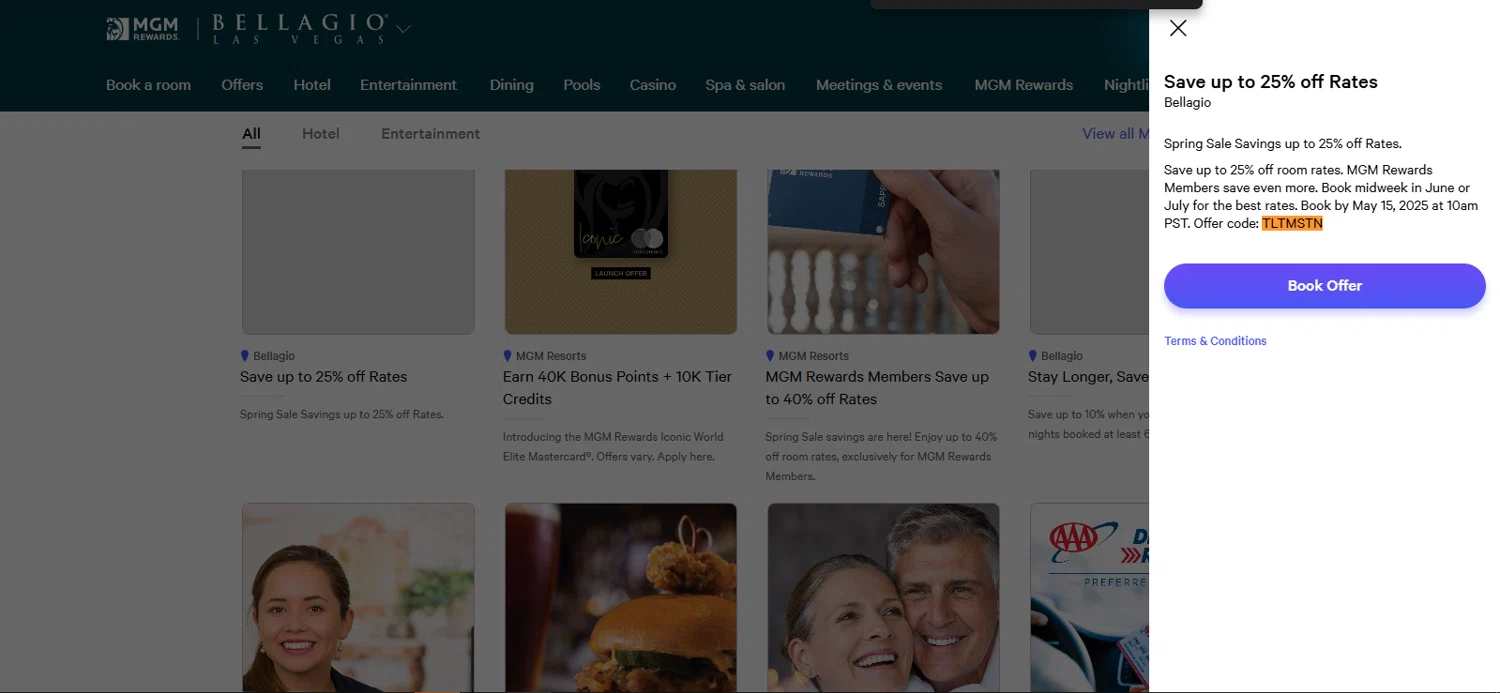This screenshot has height=693, width=1500.
Task: Click the 'Spring Sale savings are here!' description
Action: (881, 457)
